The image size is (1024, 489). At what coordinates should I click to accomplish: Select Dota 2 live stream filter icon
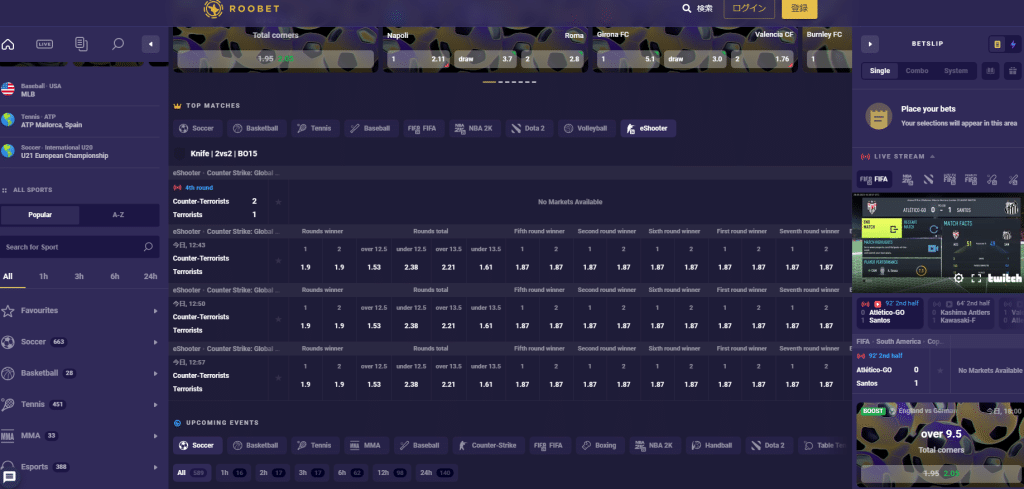pos(928,179)
